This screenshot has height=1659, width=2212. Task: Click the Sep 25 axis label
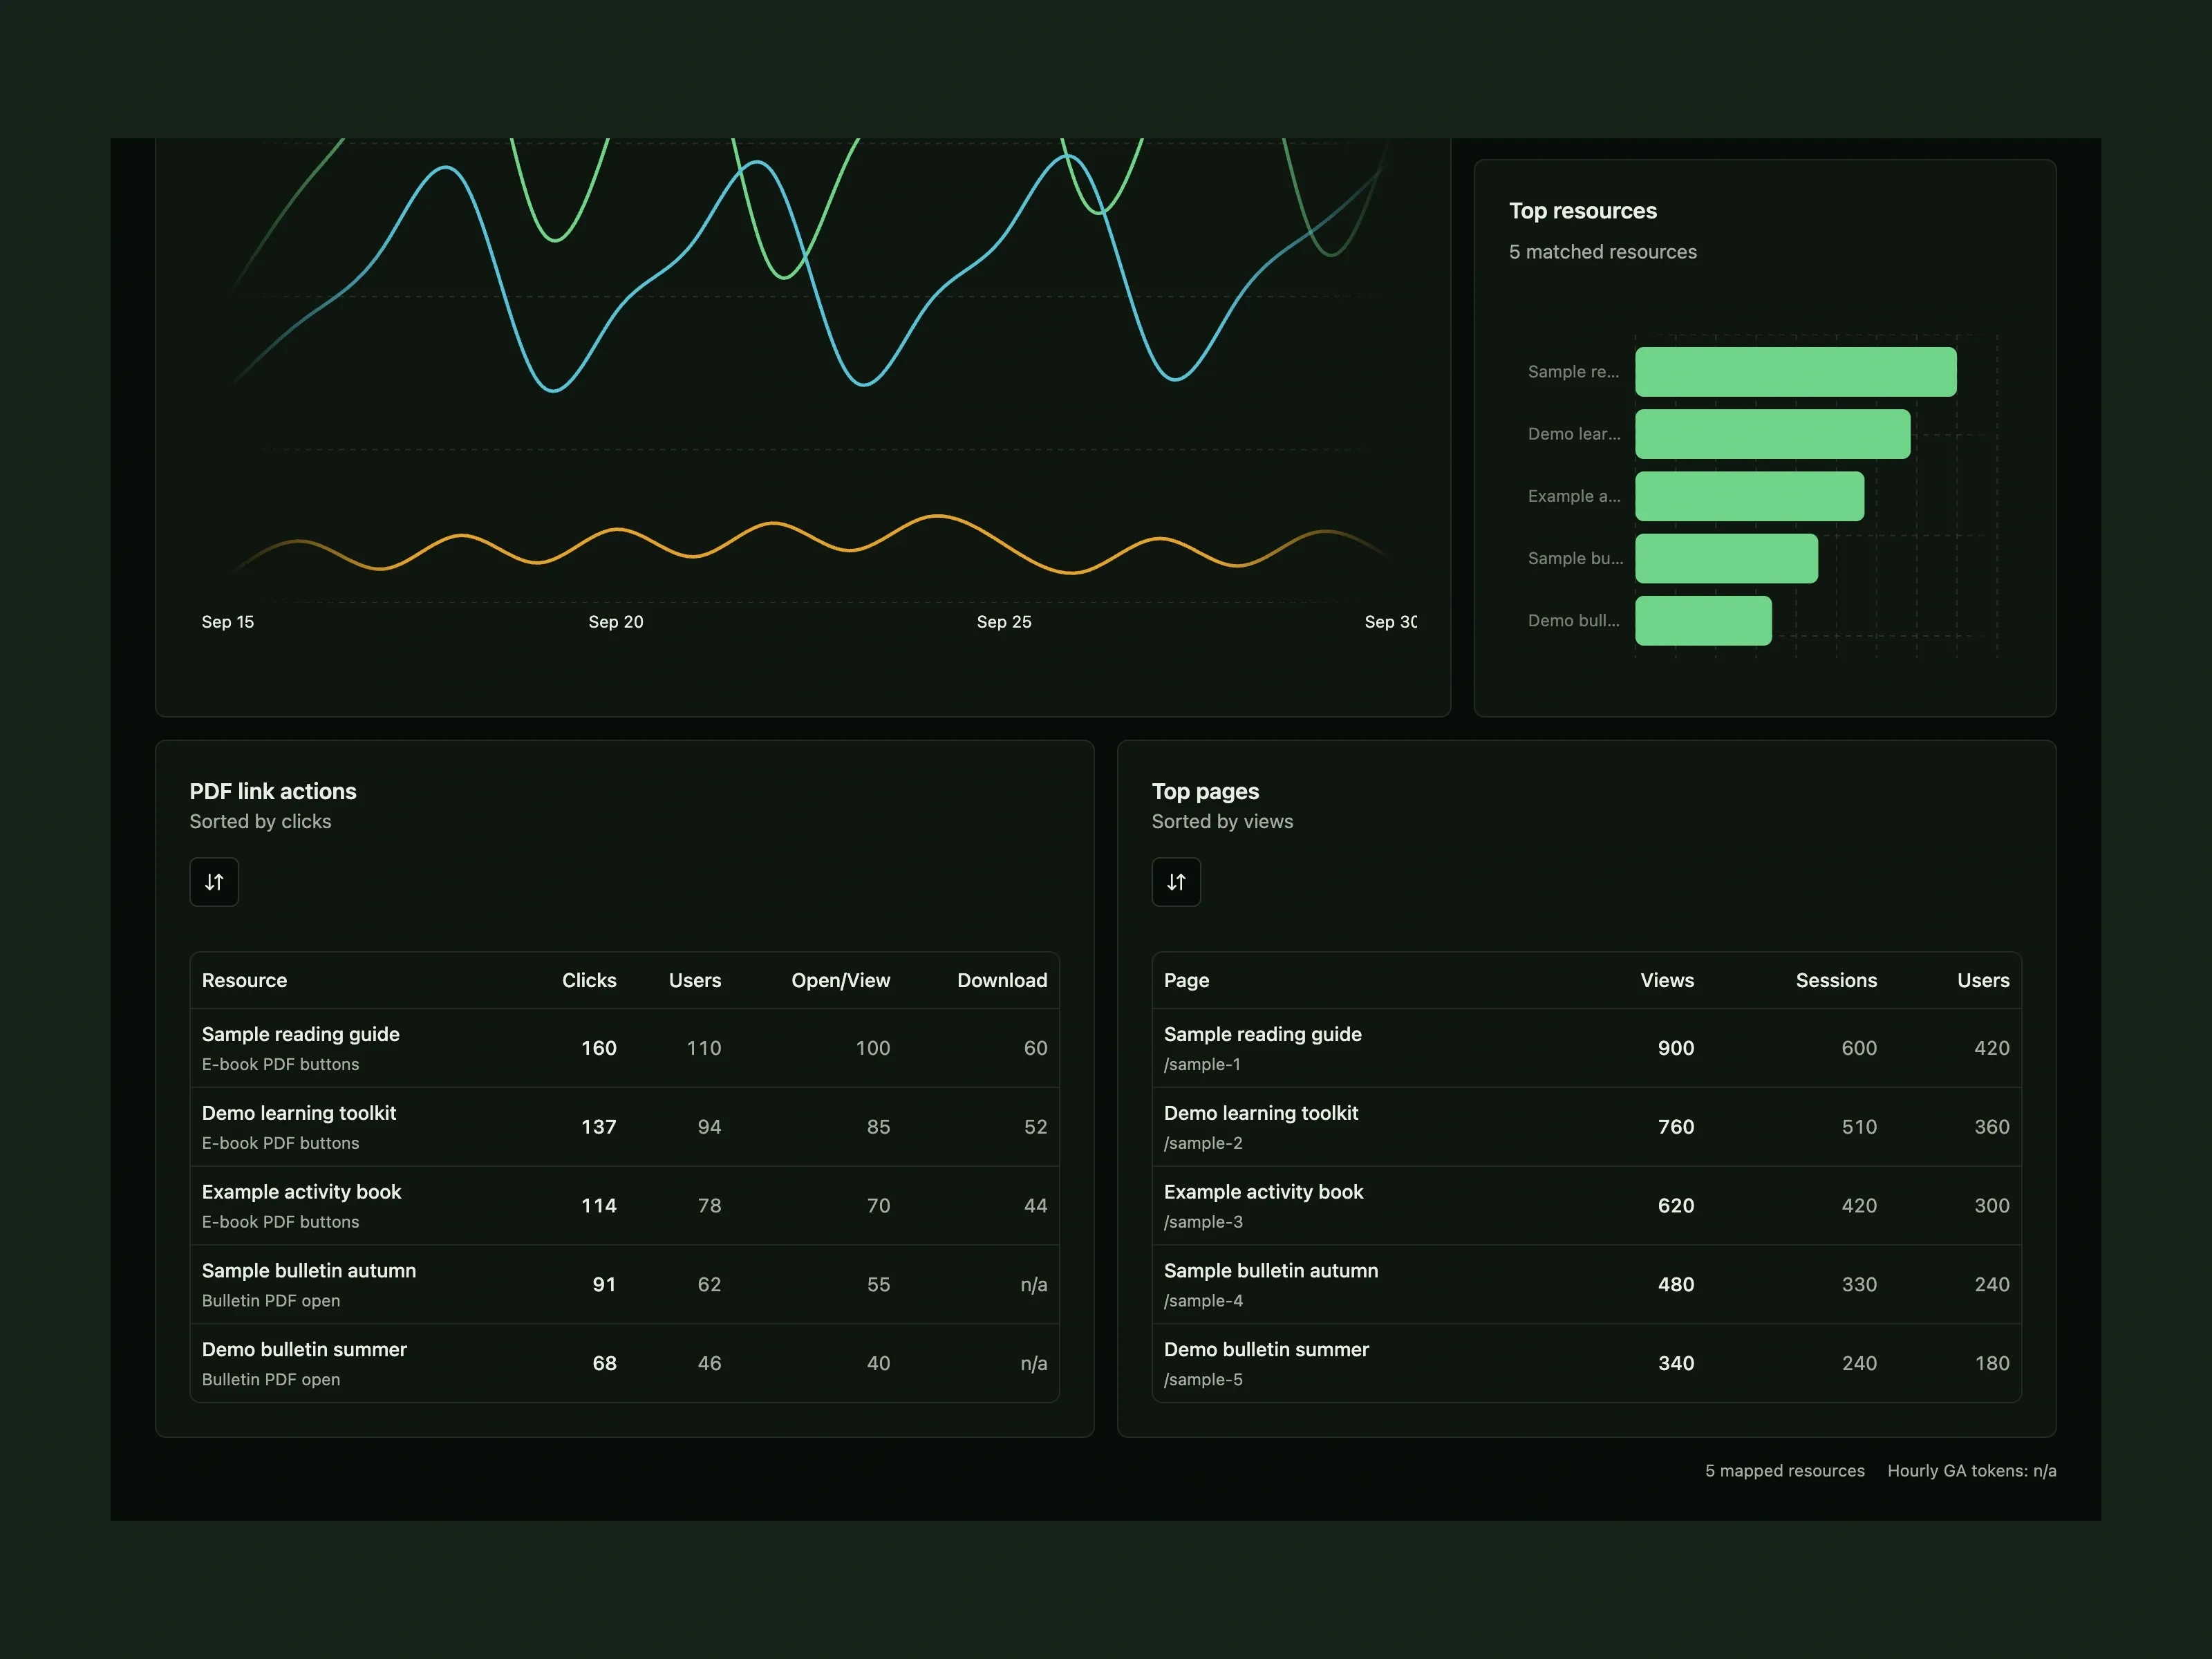coord(1004,622)
